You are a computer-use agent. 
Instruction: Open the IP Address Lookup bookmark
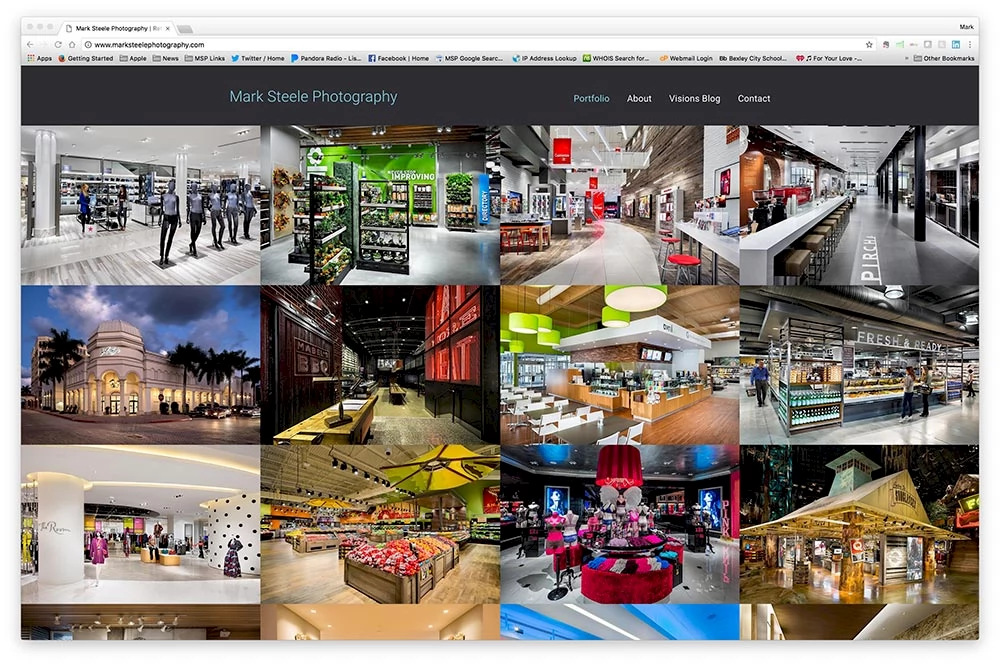pyautogui.click(x=545, y=58)
